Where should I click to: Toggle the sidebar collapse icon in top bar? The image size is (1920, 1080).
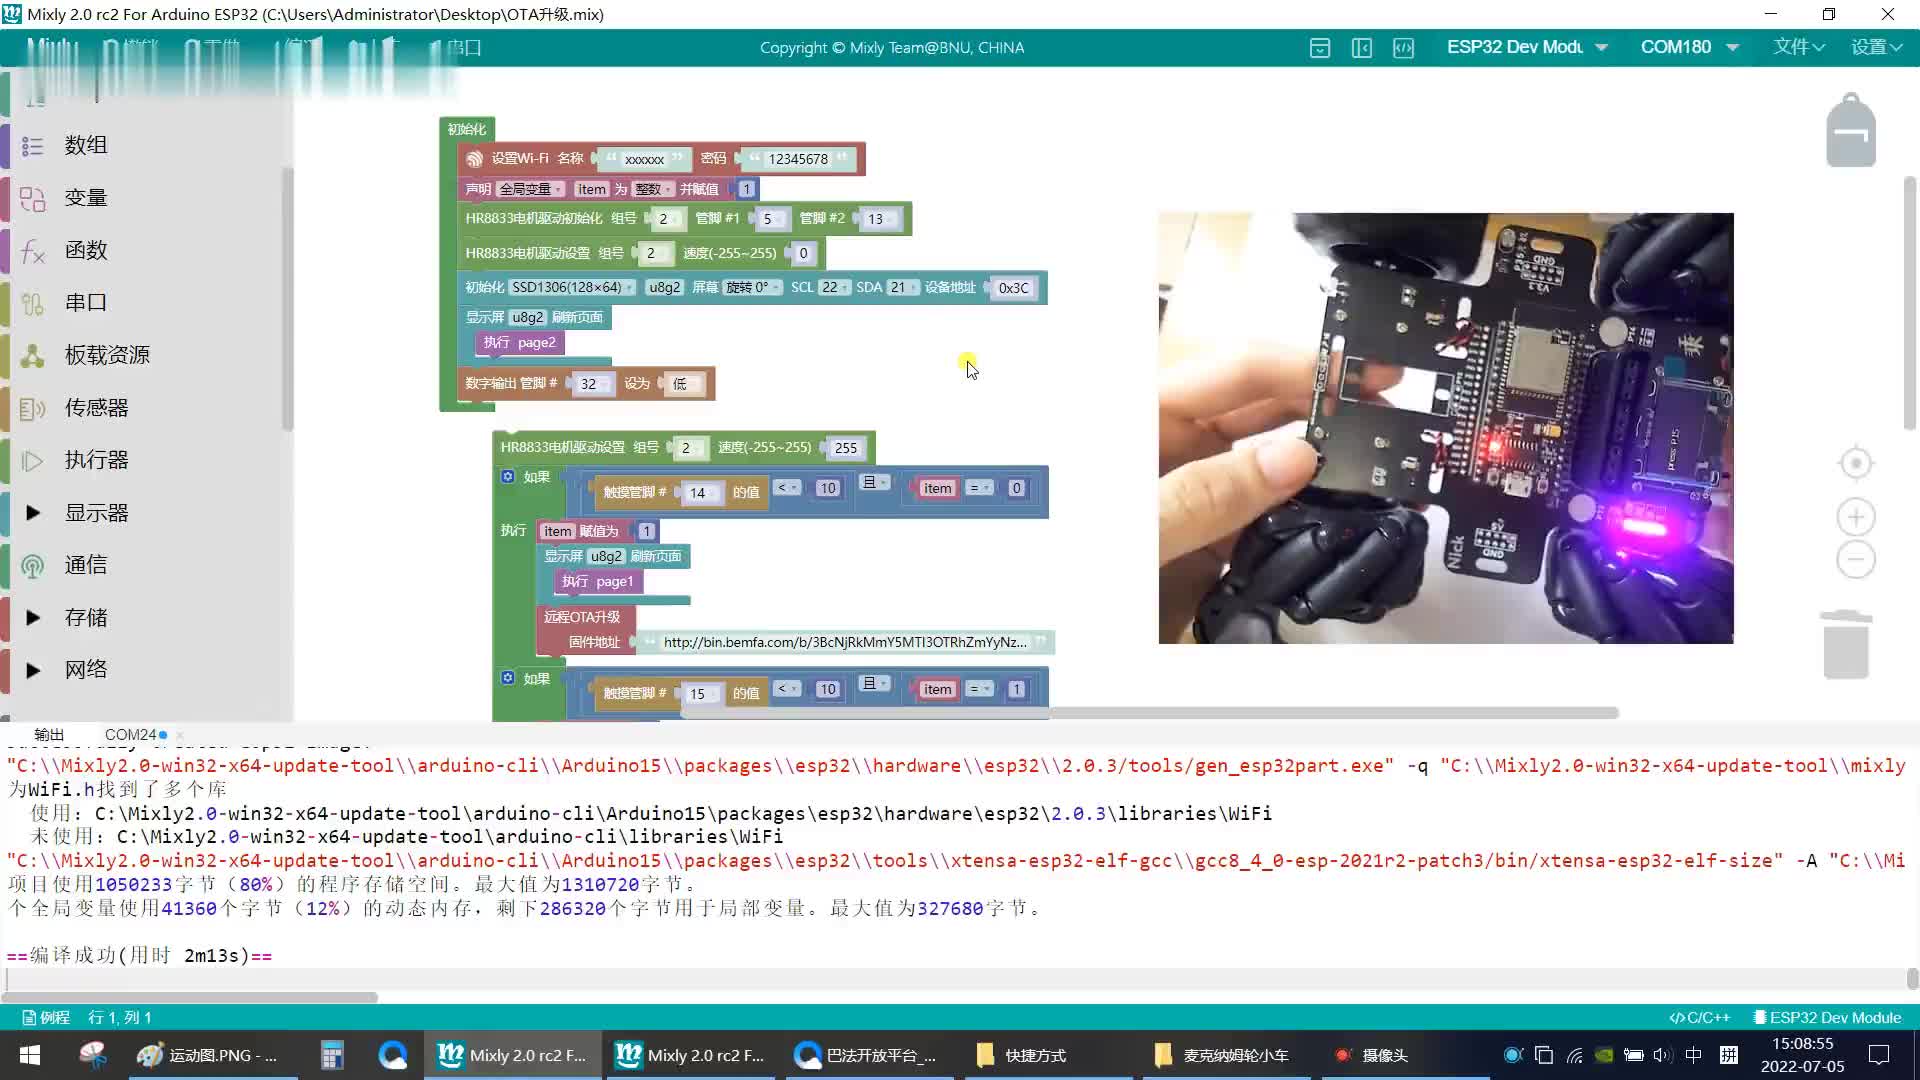[x=1362, y=48]
